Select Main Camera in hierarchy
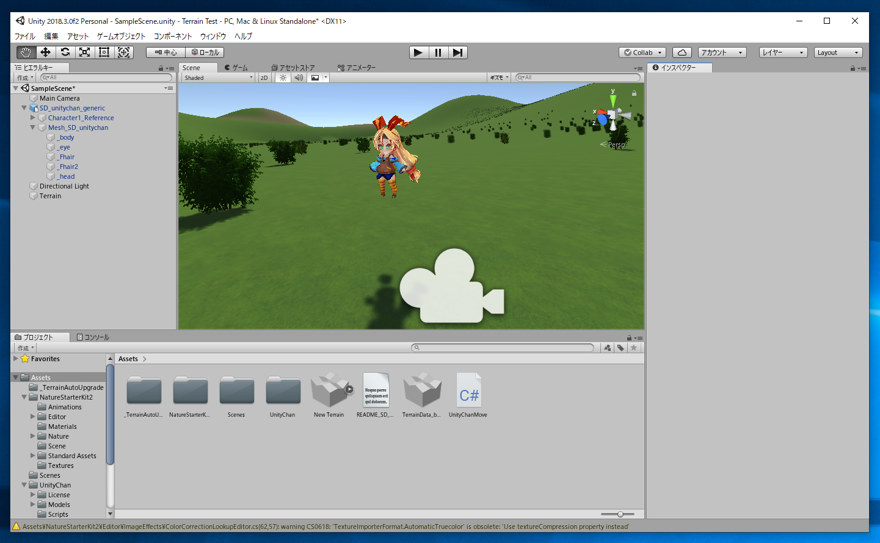The height and width of the screenshot is (543, 880). click(x=59, y=98)
